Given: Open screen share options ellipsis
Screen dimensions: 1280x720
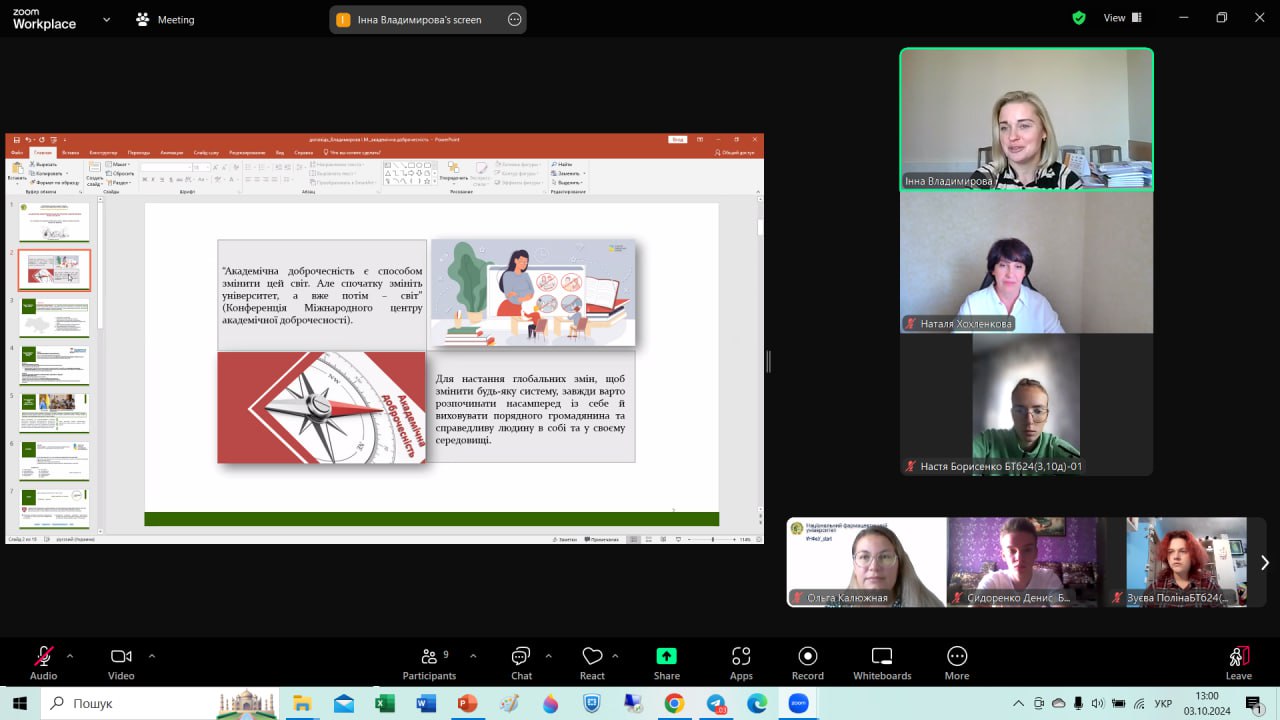Looking at the screenshot, I should point(515,19).
